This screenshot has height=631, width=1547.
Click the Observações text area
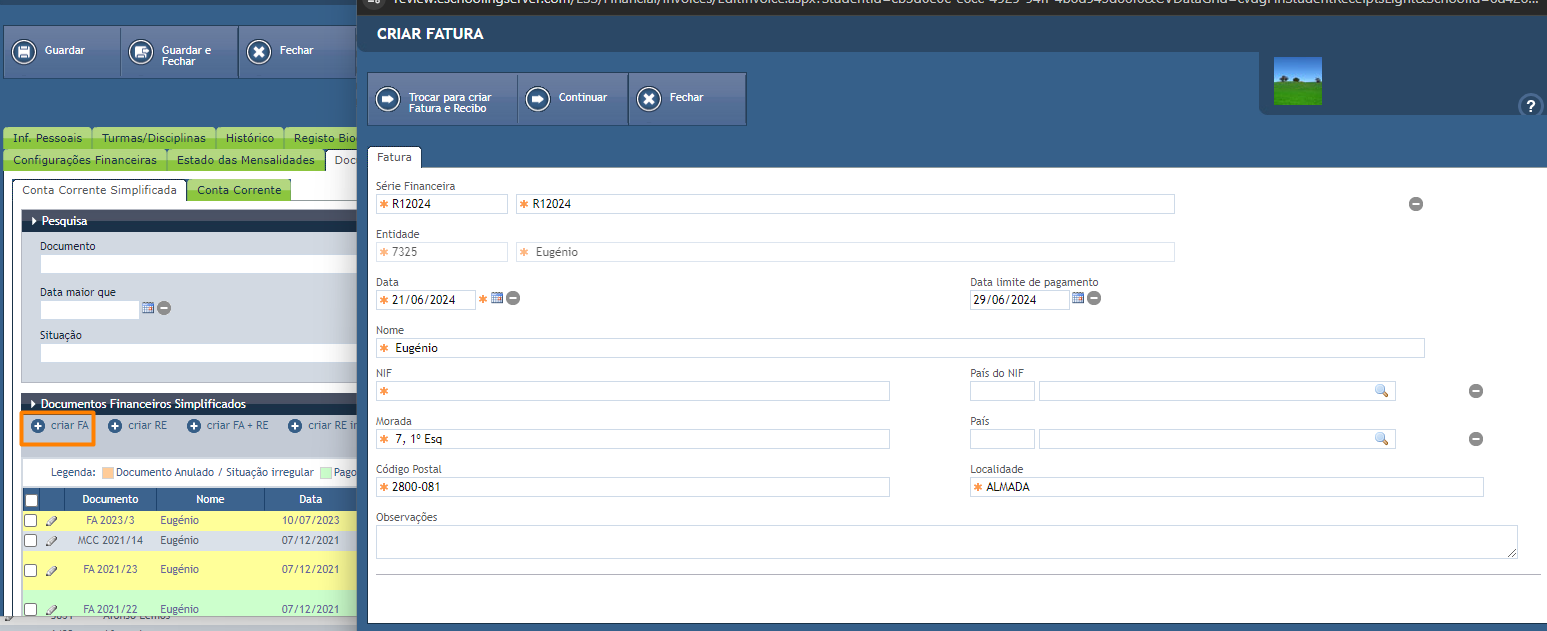click(x=947, y=542)
